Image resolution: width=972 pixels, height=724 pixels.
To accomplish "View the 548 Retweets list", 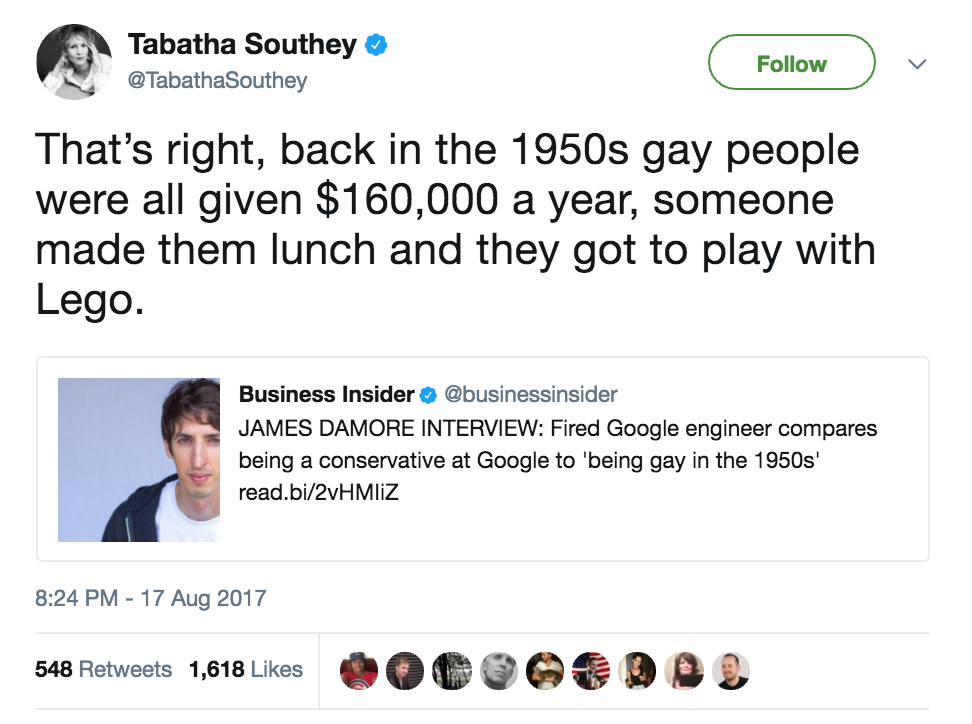I will 103,669.
